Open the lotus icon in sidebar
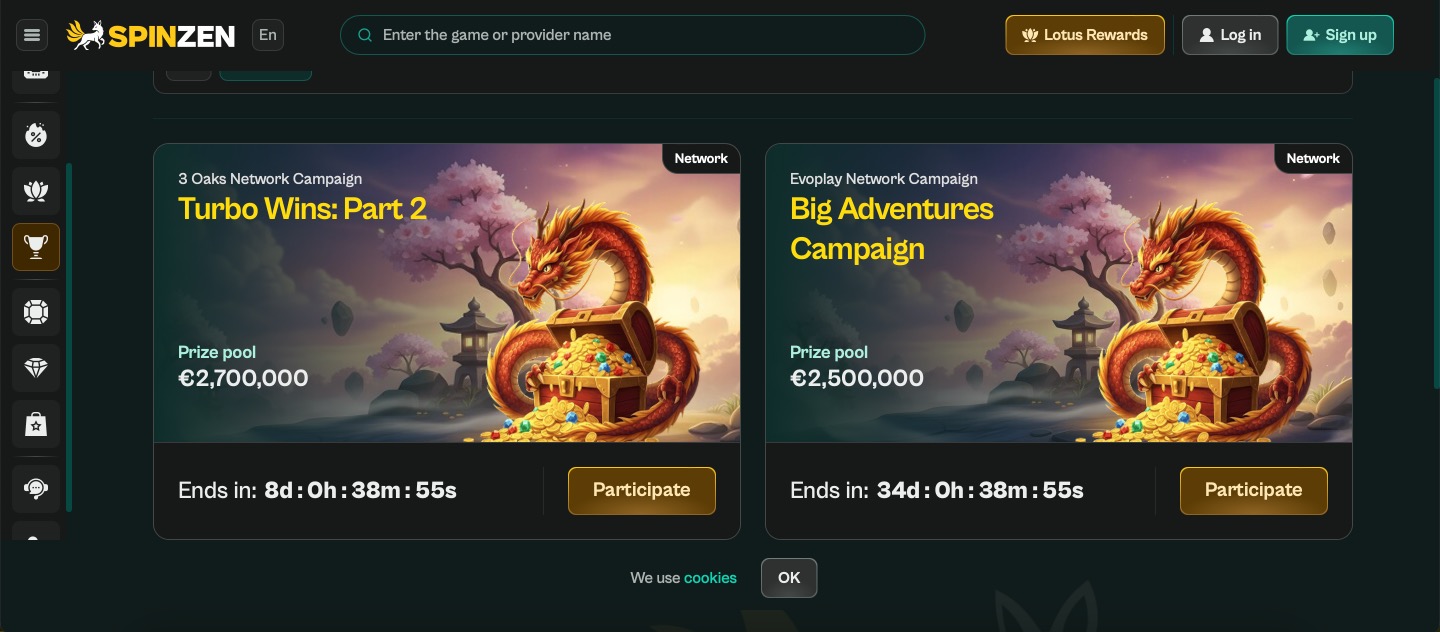 (36, 189)
